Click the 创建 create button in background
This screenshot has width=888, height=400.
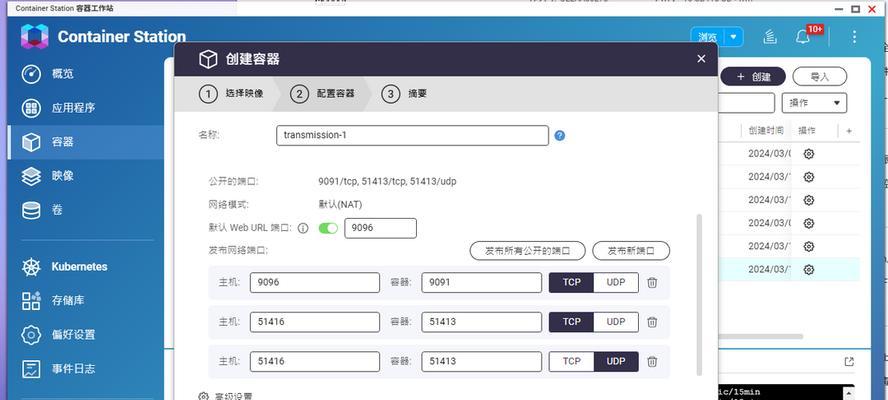tap(753, 76)
